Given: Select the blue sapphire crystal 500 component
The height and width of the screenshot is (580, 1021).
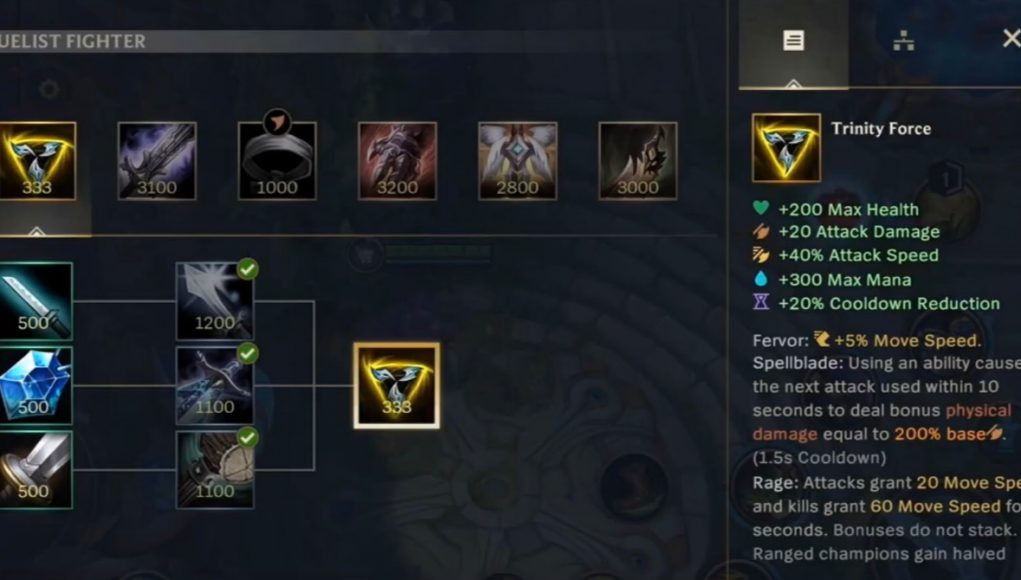Looking at the screenshot, I should [36, 385].
